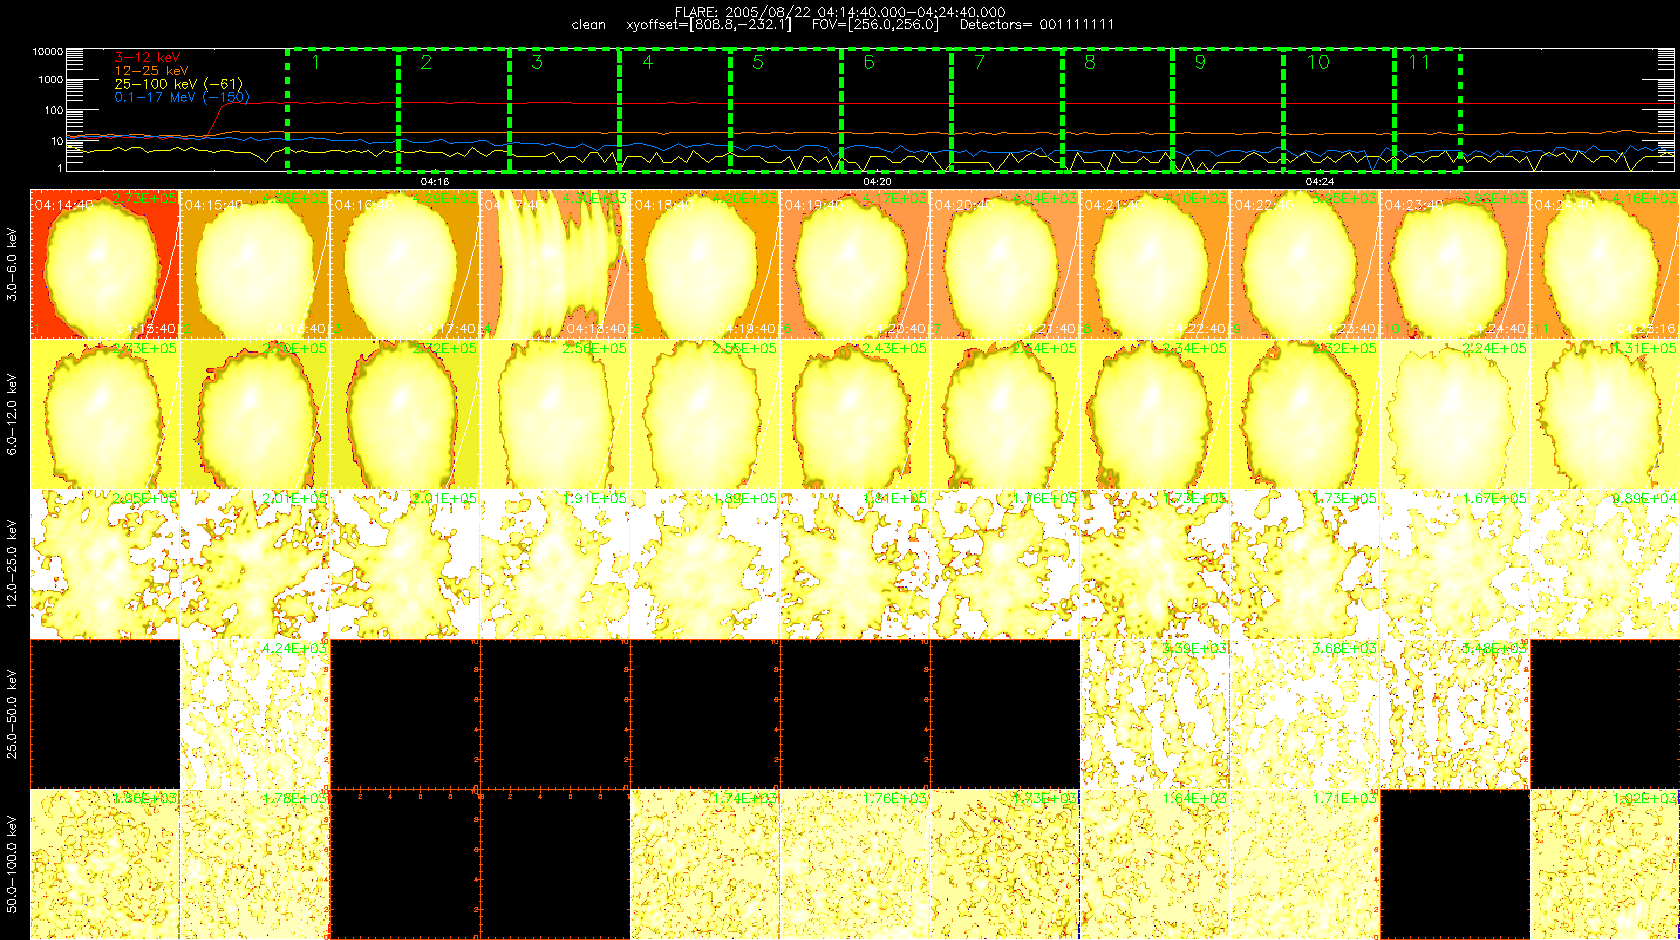Select interval 9 in the light curve plot
The width and height of the screenshot is (1680, 940).
click(x=1228, y=110)
